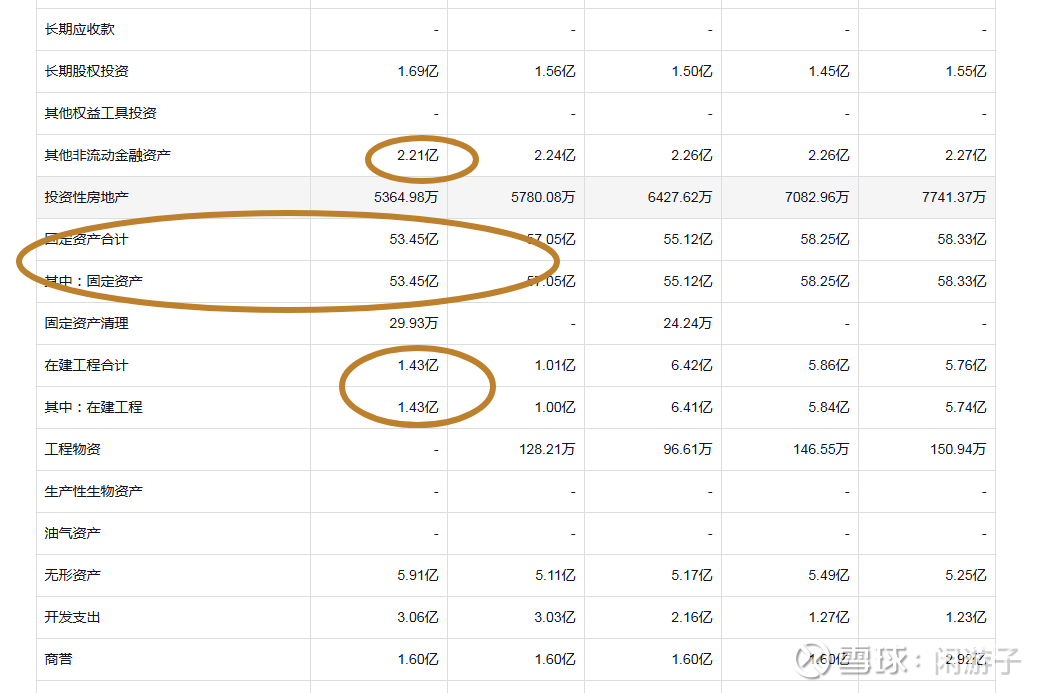The height and width of the screenshot is (693, 1053).
Task: Click the 工程物资 row label
Action: [x=72, y=450]
